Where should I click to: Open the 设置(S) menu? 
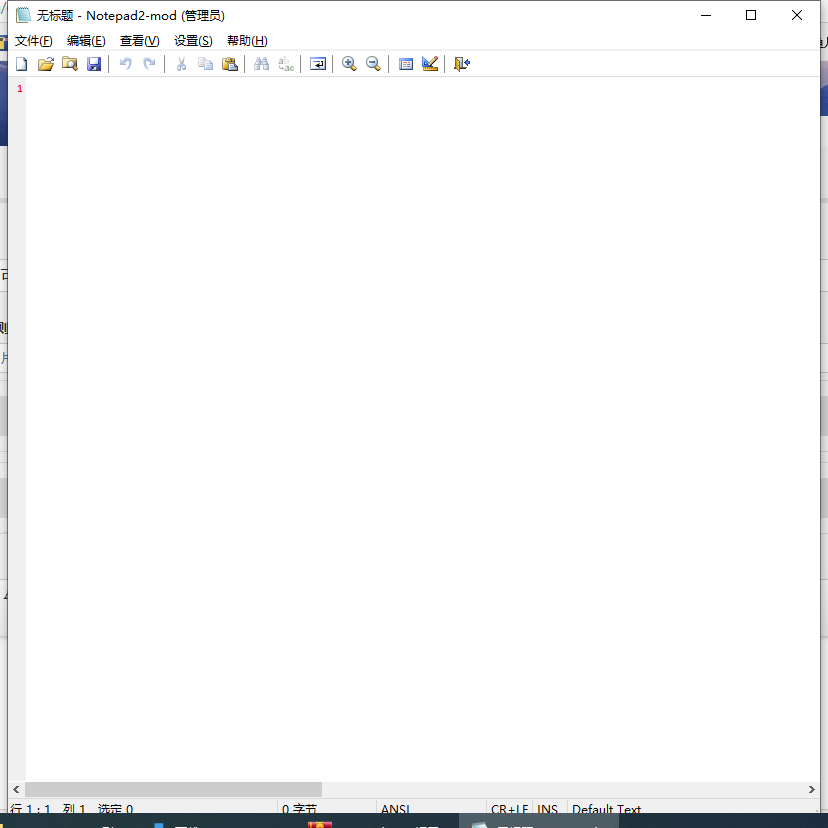(192, 41)
